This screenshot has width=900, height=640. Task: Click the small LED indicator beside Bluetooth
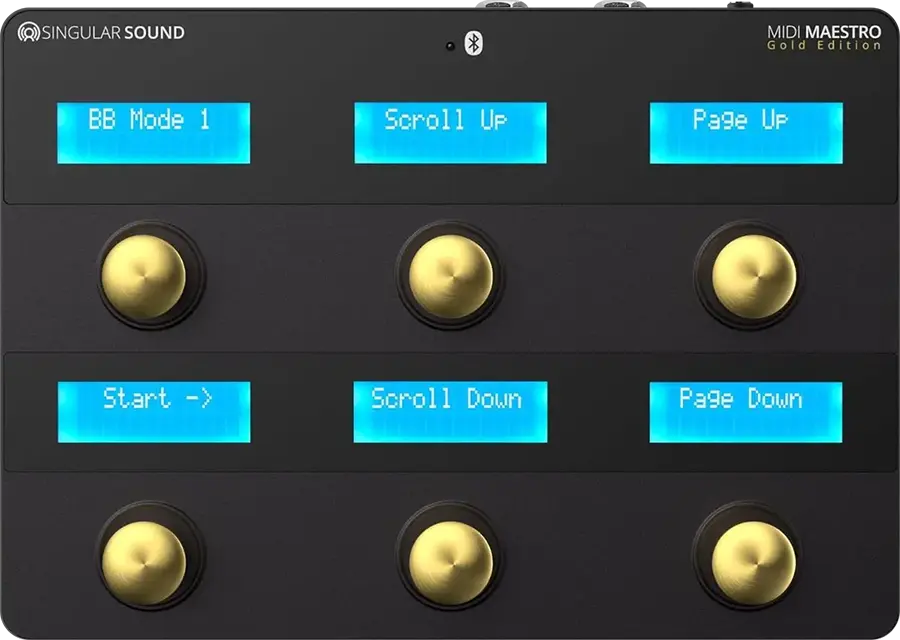click(x=451, y=46)
